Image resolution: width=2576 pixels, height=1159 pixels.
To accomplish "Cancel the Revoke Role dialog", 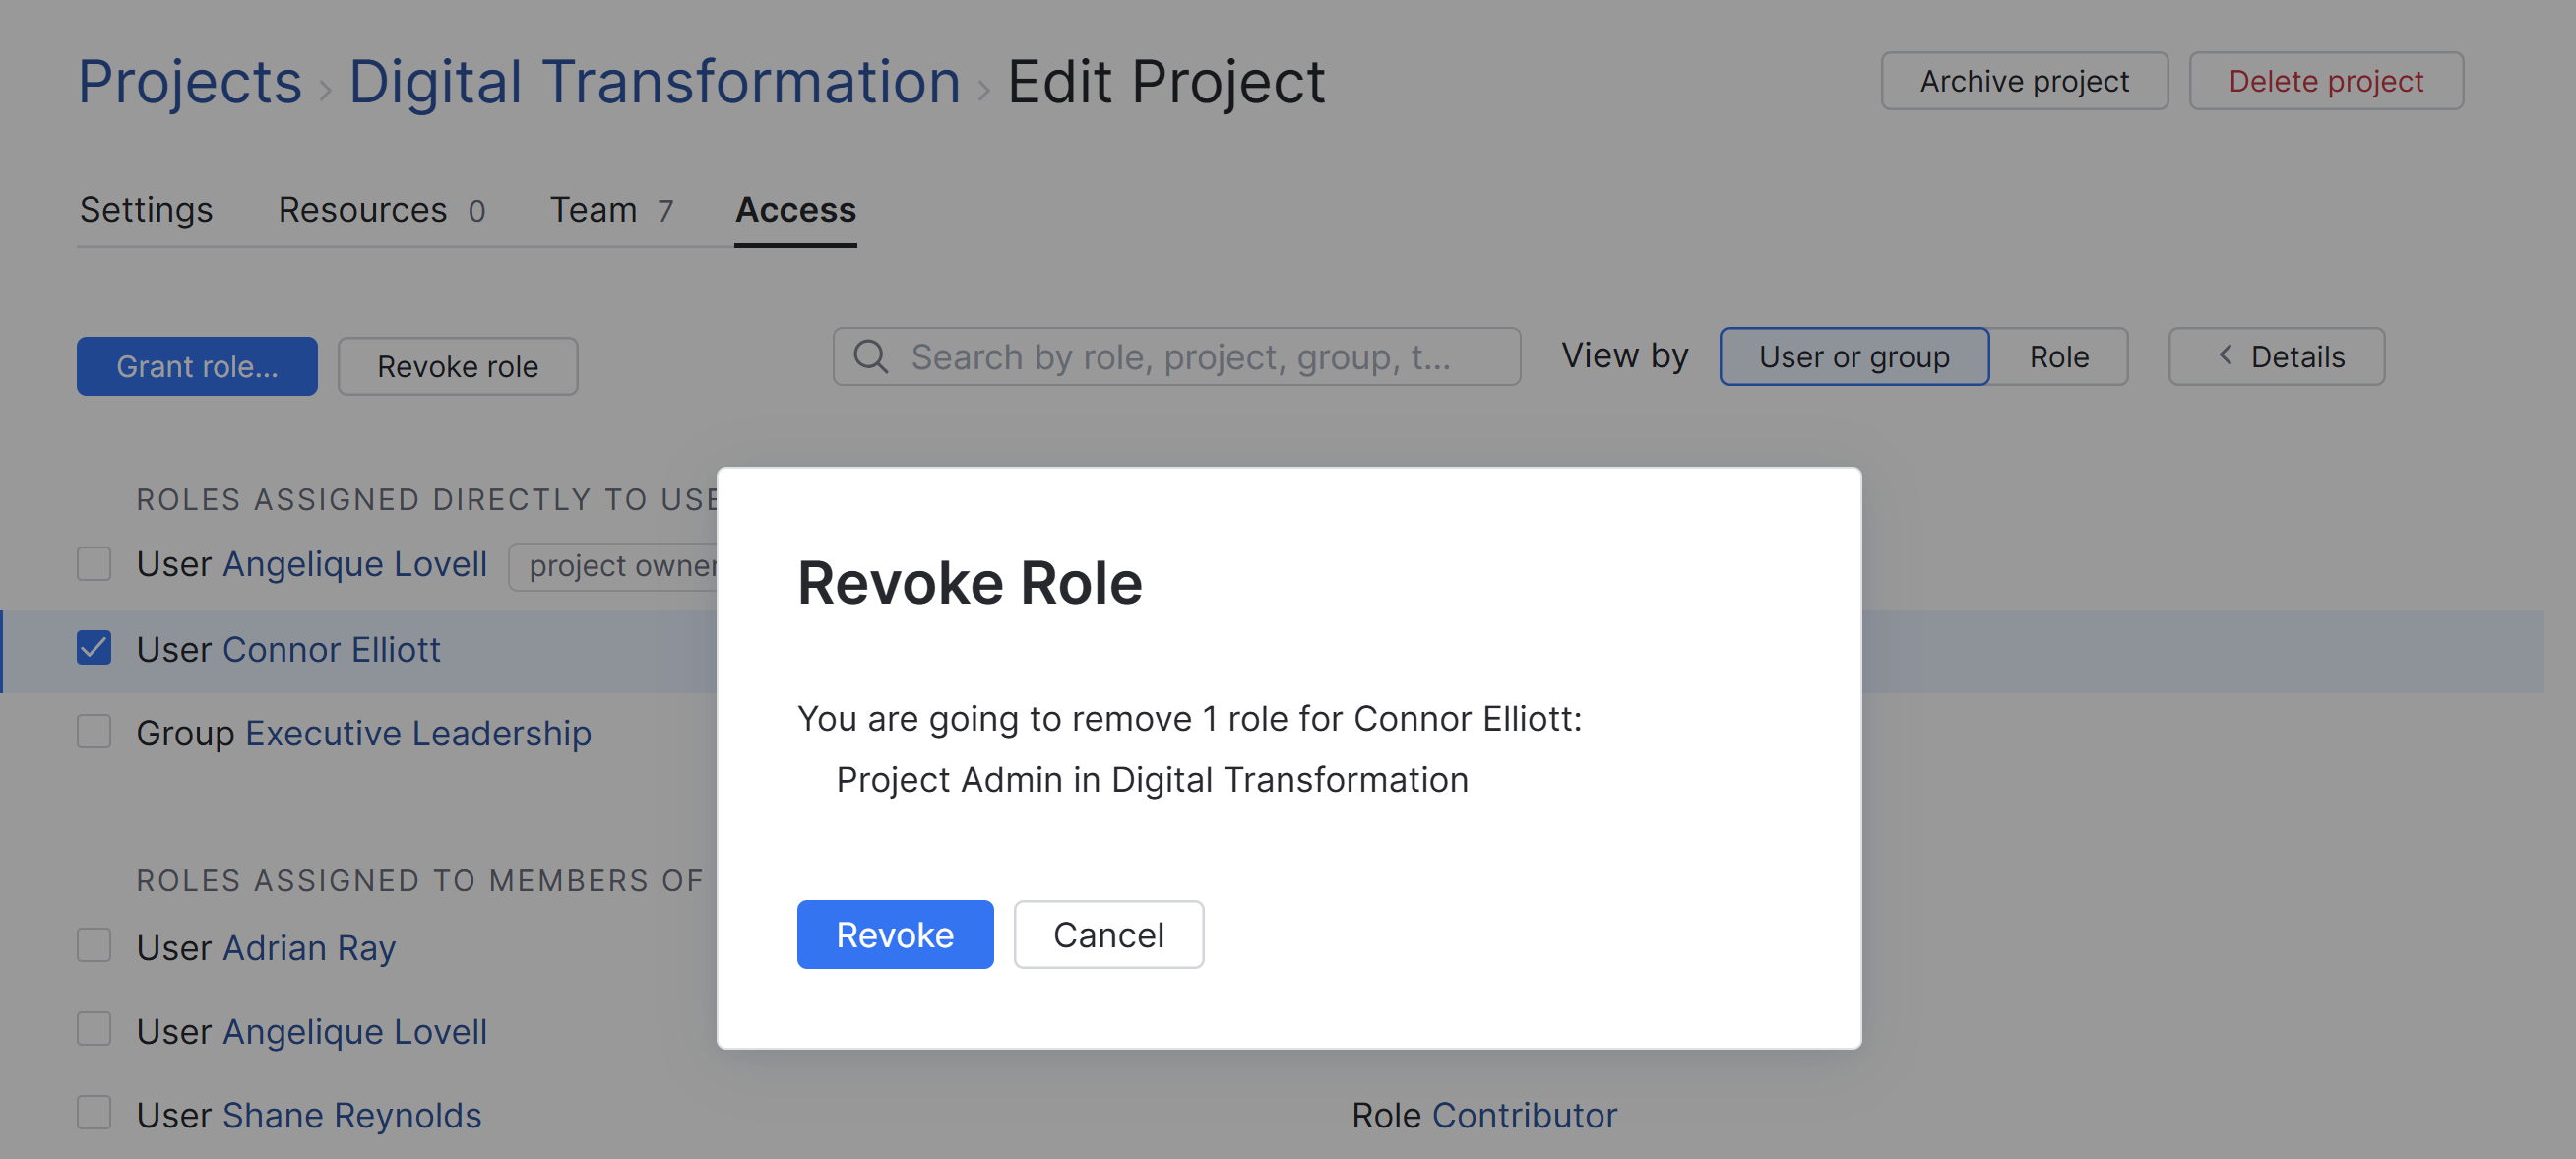I will (1108, 934).
